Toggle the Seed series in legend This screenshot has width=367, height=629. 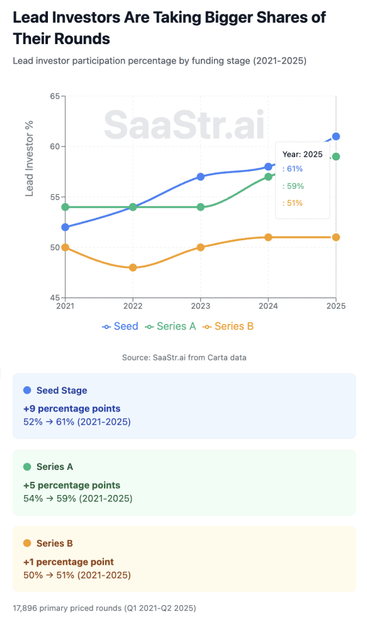[120, 326]
